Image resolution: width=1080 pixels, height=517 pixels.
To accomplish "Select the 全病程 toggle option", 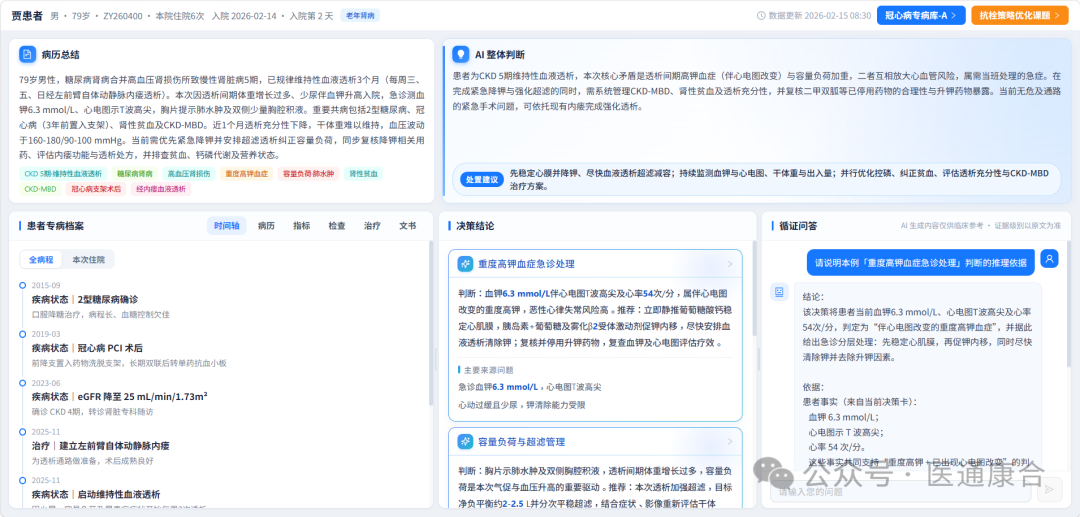I will pyautogui.click(x=41, y=260).
